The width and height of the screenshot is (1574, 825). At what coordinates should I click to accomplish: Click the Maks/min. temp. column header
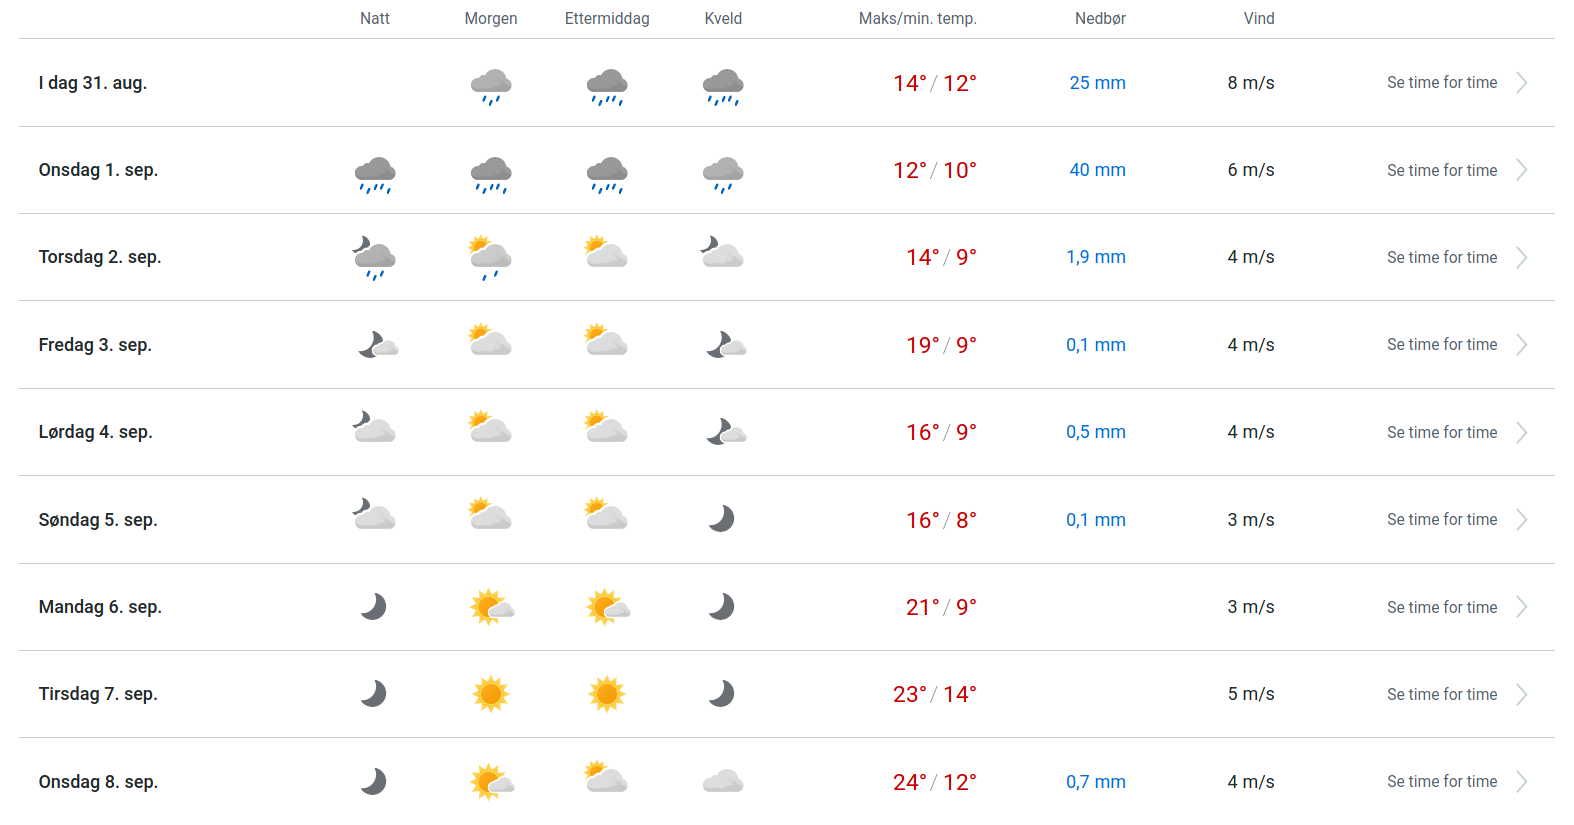click(917, 18)
